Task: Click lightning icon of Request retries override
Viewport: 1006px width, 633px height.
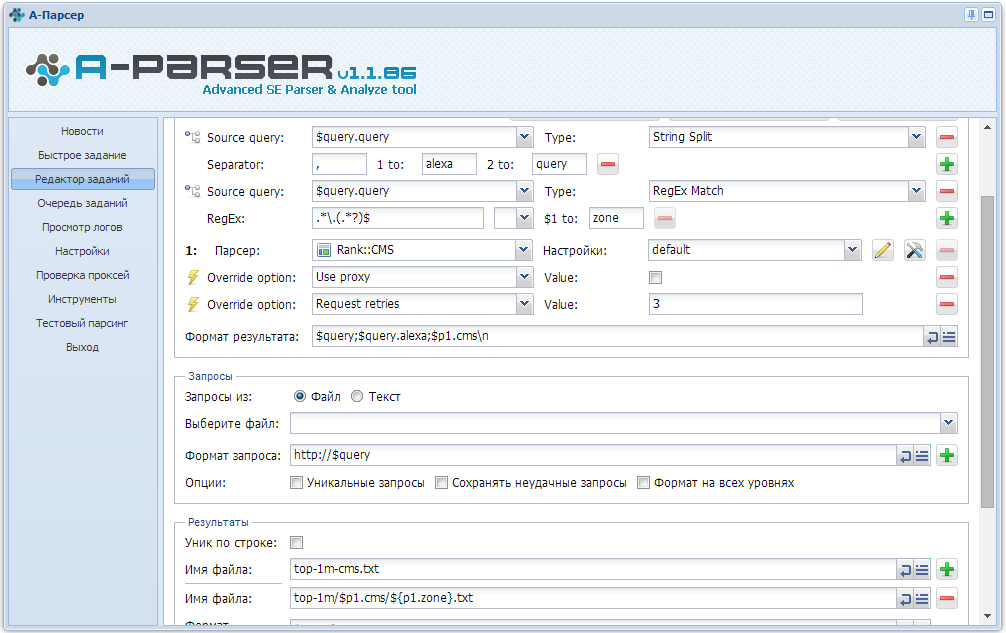Action: (x=192, y=304)
